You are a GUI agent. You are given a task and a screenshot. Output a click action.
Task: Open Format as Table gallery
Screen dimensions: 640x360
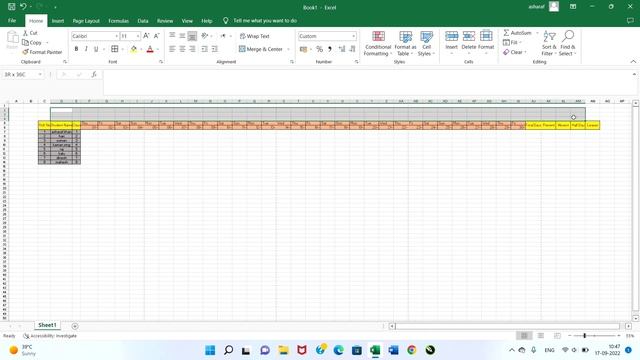[405, 43]
